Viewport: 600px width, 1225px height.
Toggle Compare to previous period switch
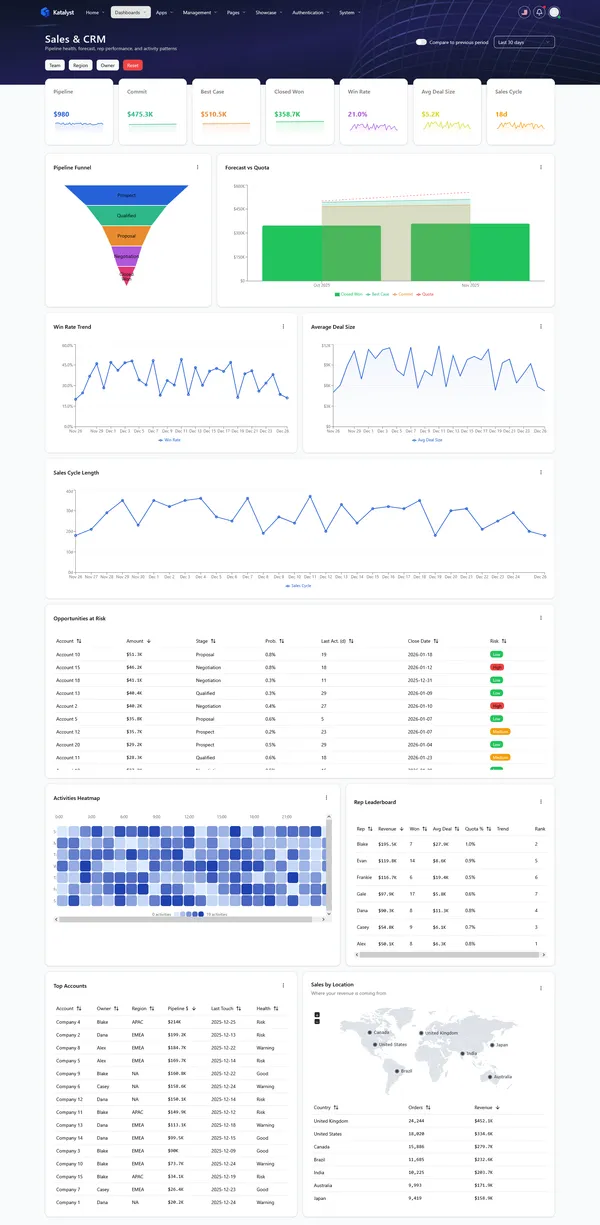(x=421, y=43)
